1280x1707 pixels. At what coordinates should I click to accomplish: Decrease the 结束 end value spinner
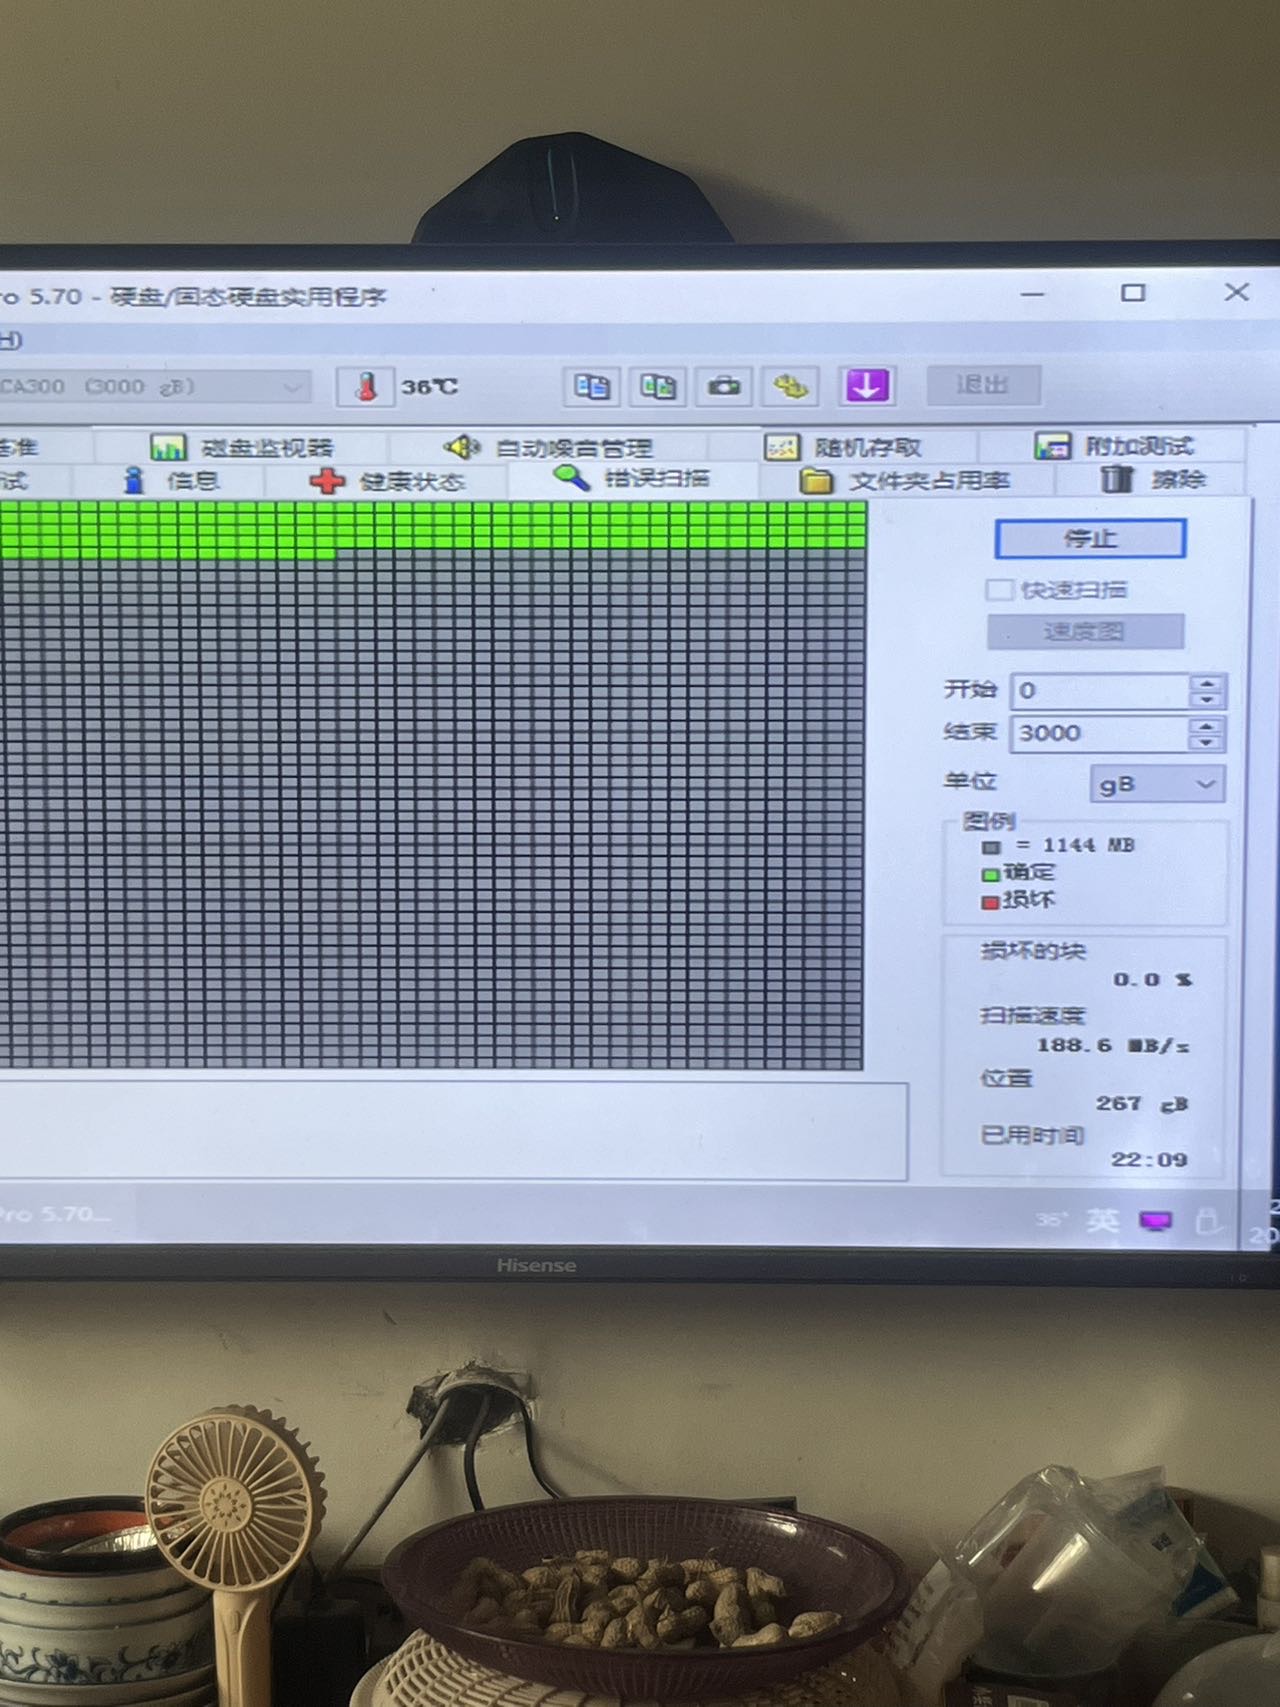pyautogui.click(x=1207, y=742)
